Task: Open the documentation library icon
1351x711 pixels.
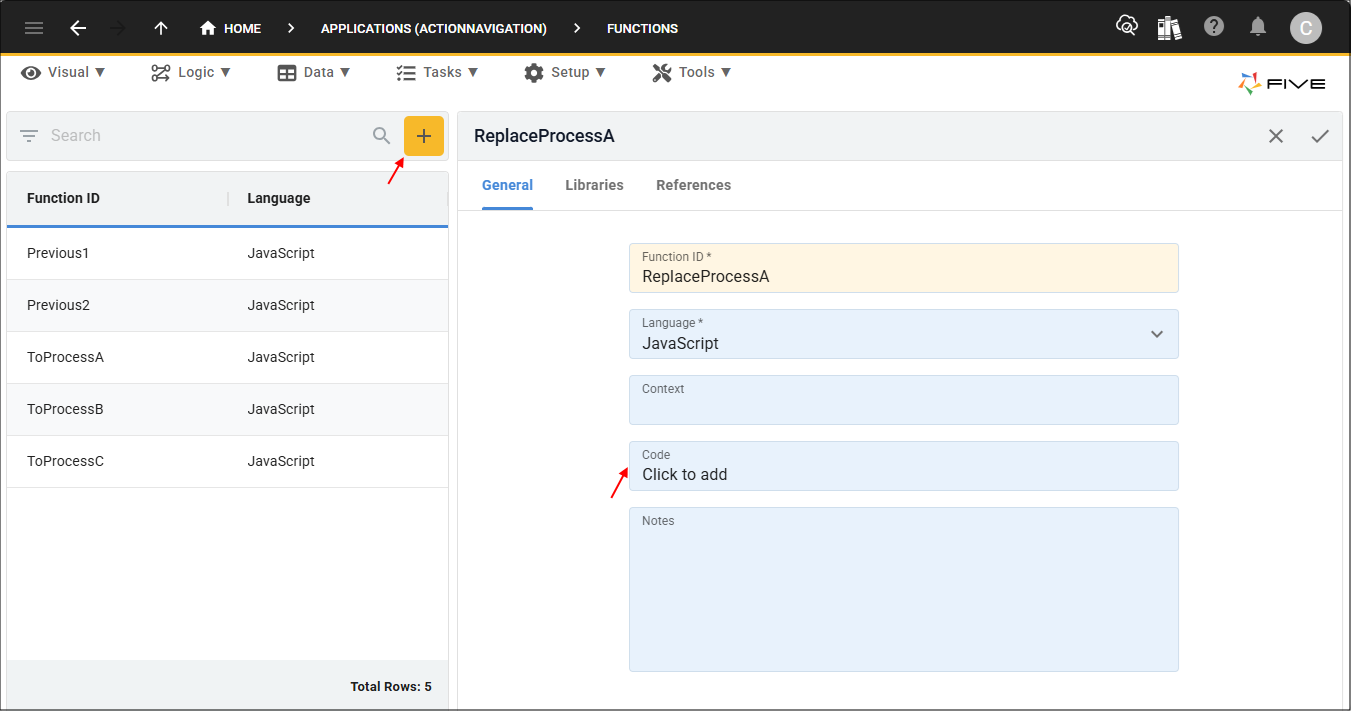Action: [x=1170, y=26]
